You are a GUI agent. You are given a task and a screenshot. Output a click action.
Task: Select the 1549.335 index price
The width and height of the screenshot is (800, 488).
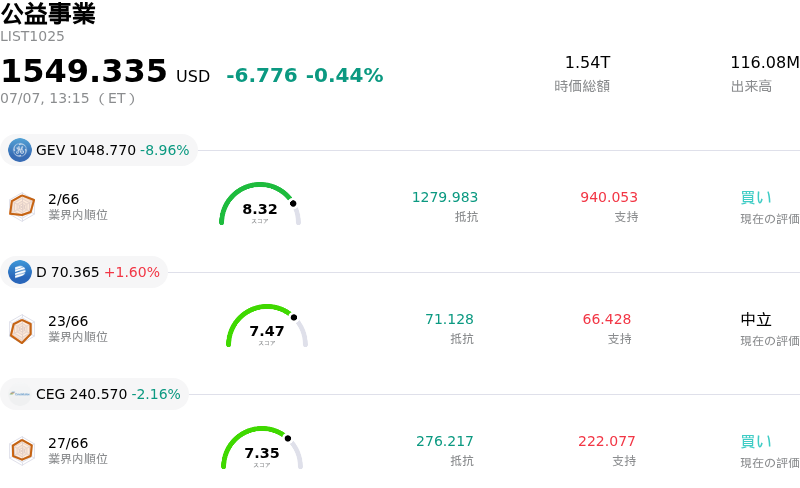click(84, 70)
